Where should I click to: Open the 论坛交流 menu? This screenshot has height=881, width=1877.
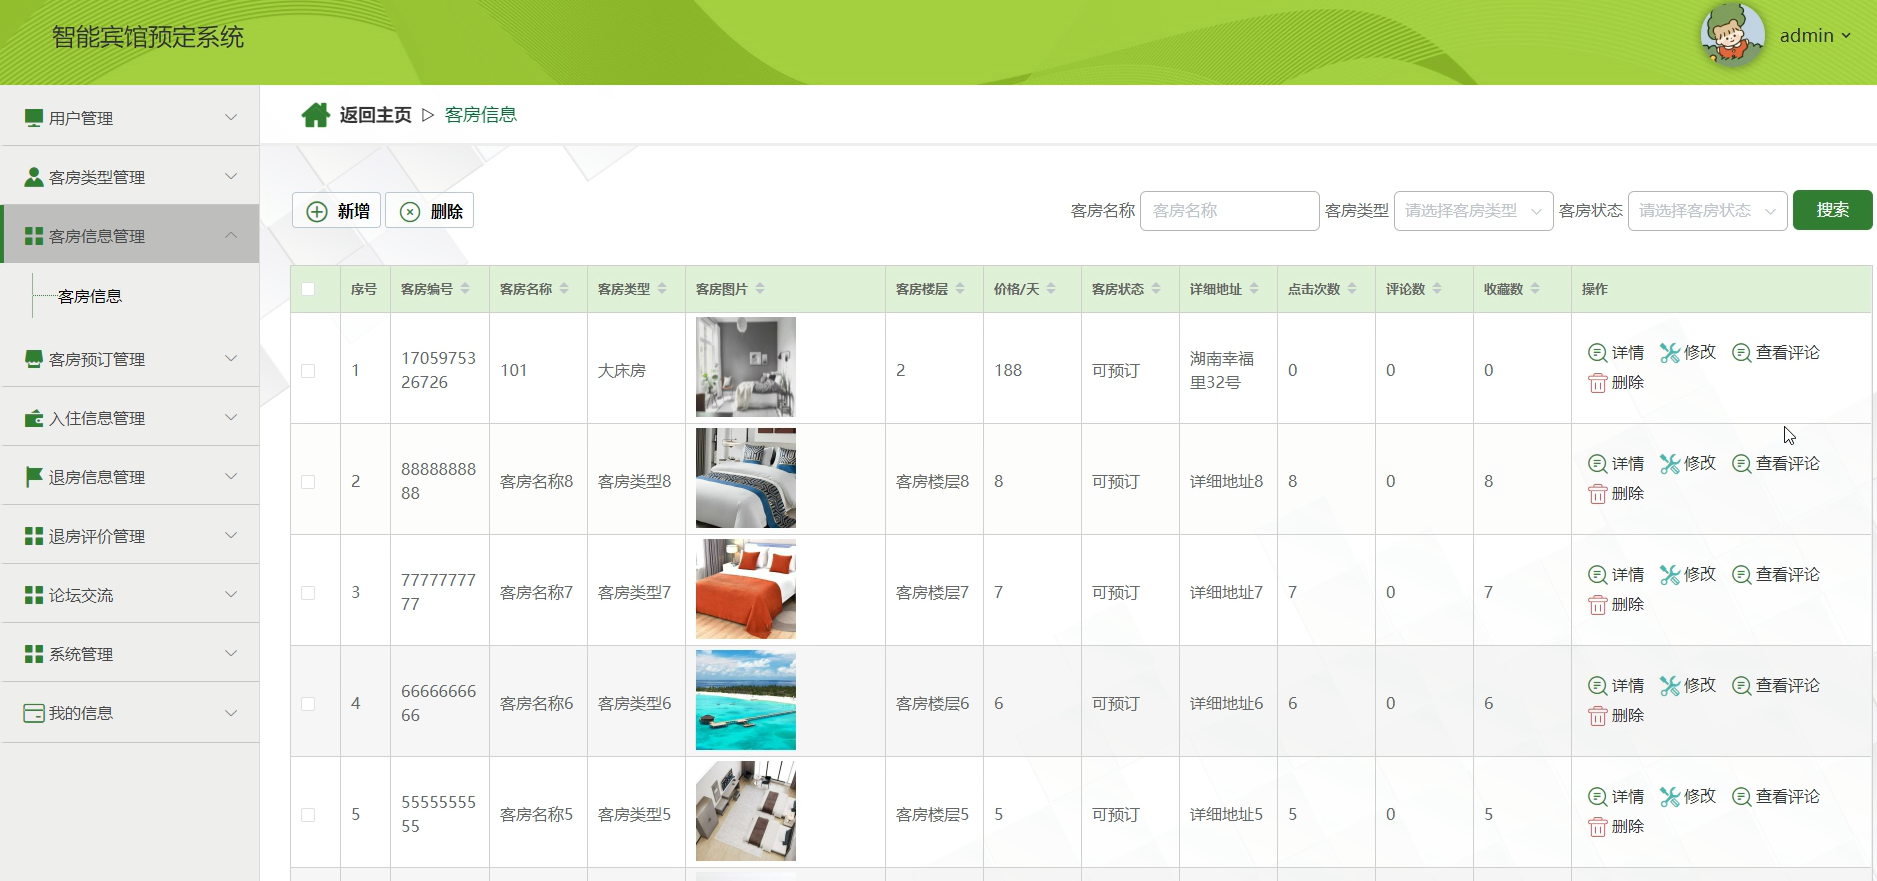(x=130, y=594)
